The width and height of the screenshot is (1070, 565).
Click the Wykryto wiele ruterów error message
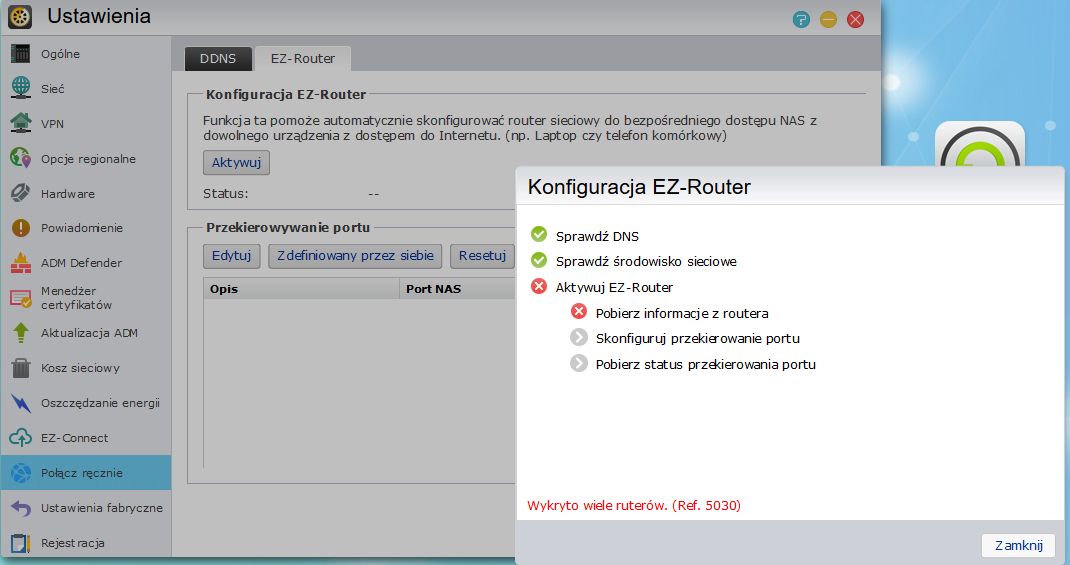[x=633, y=506]
